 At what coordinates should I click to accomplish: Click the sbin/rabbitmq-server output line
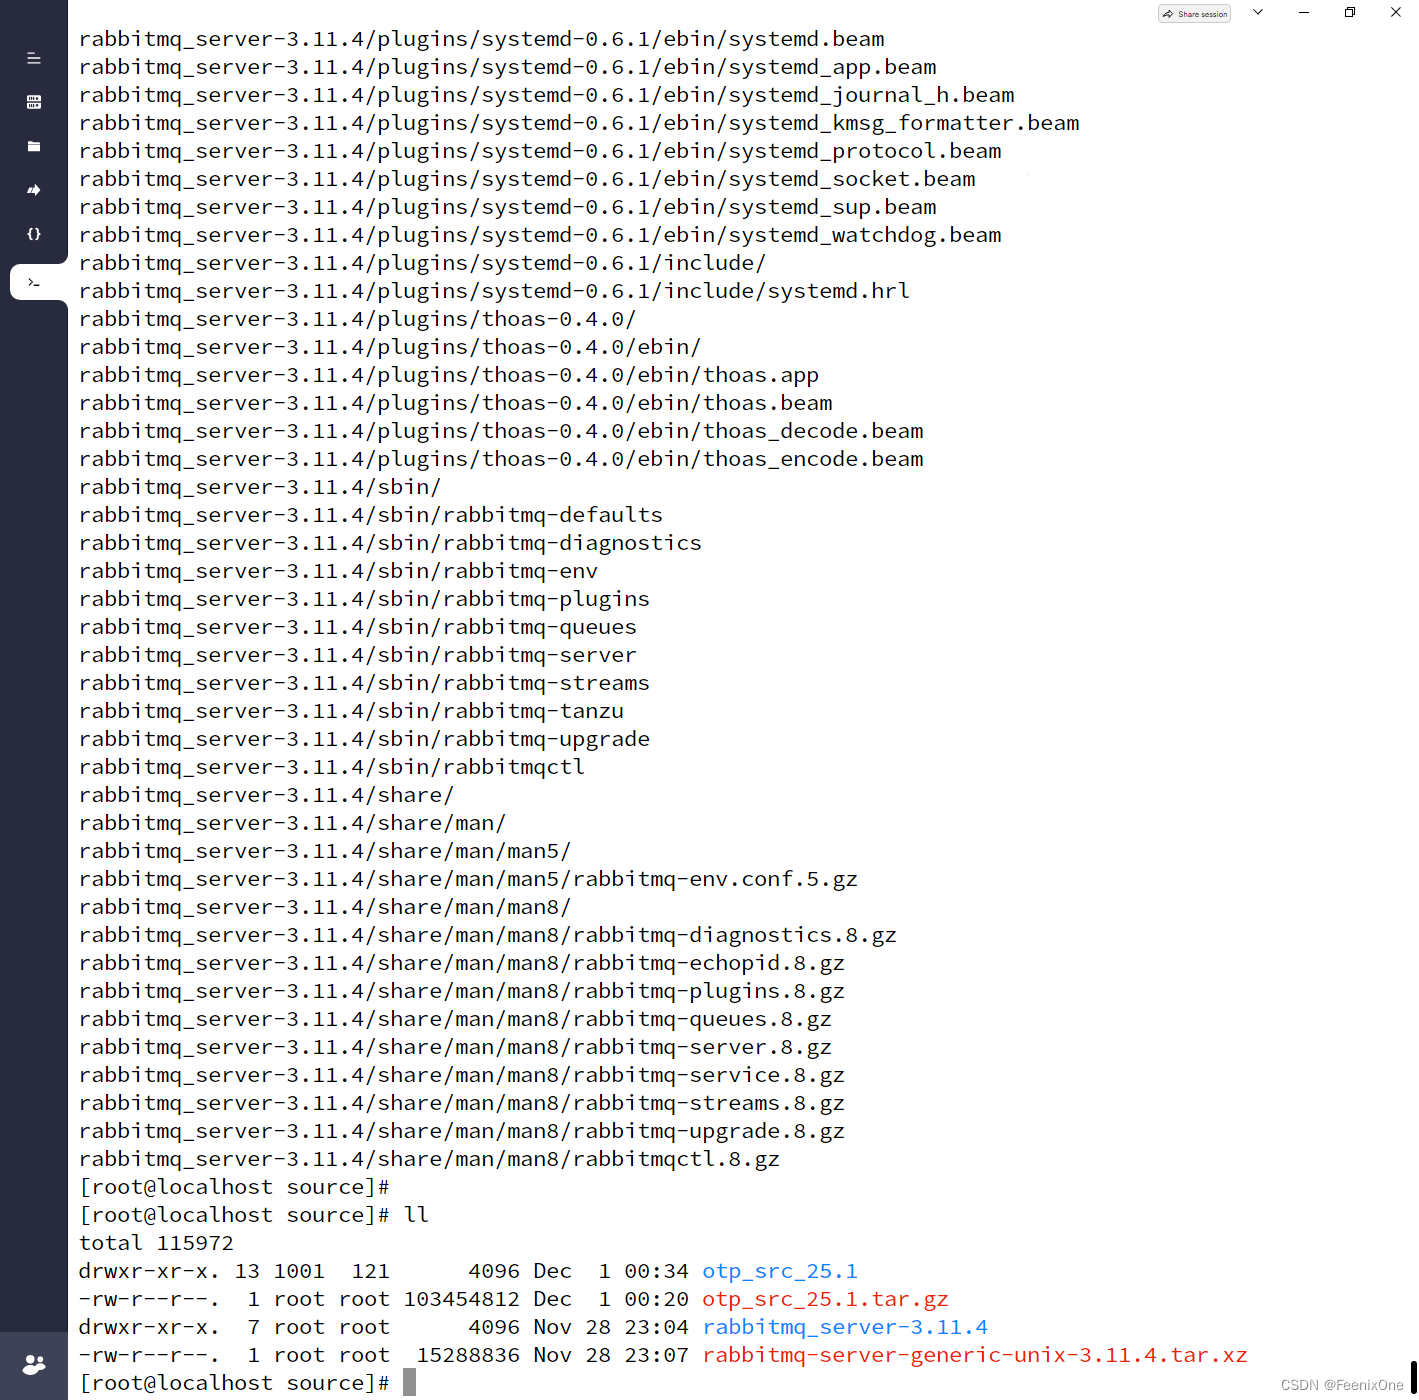coord(358,655)
